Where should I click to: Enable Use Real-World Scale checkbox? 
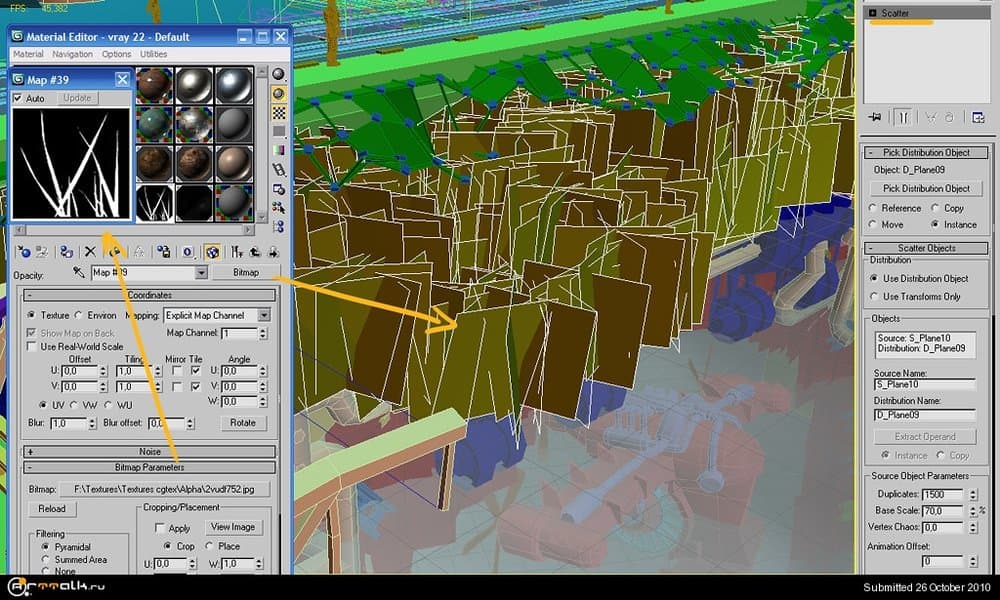32,346
